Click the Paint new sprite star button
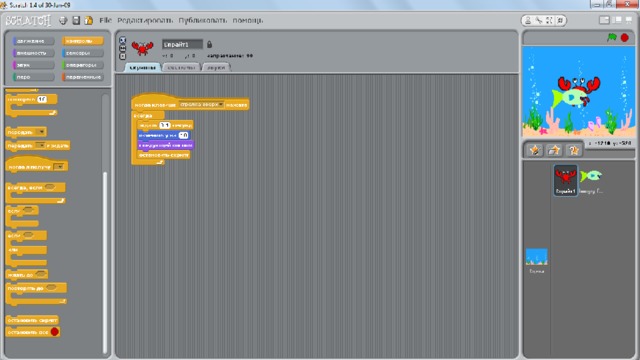The height and width of the screenshot is (360, 640). 534,150
